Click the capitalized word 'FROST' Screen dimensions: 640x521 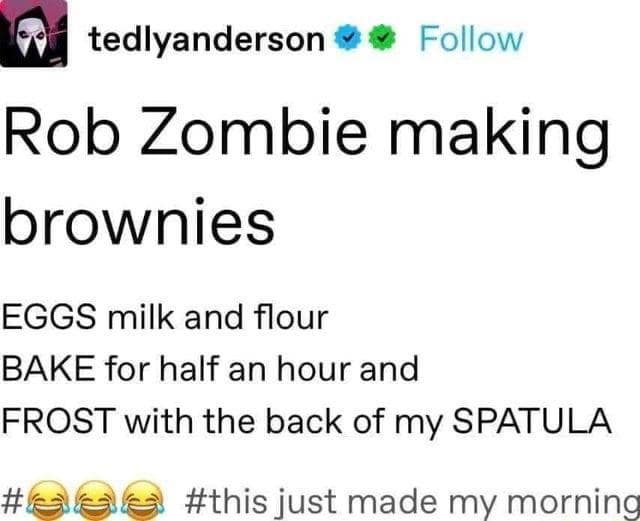58,420
